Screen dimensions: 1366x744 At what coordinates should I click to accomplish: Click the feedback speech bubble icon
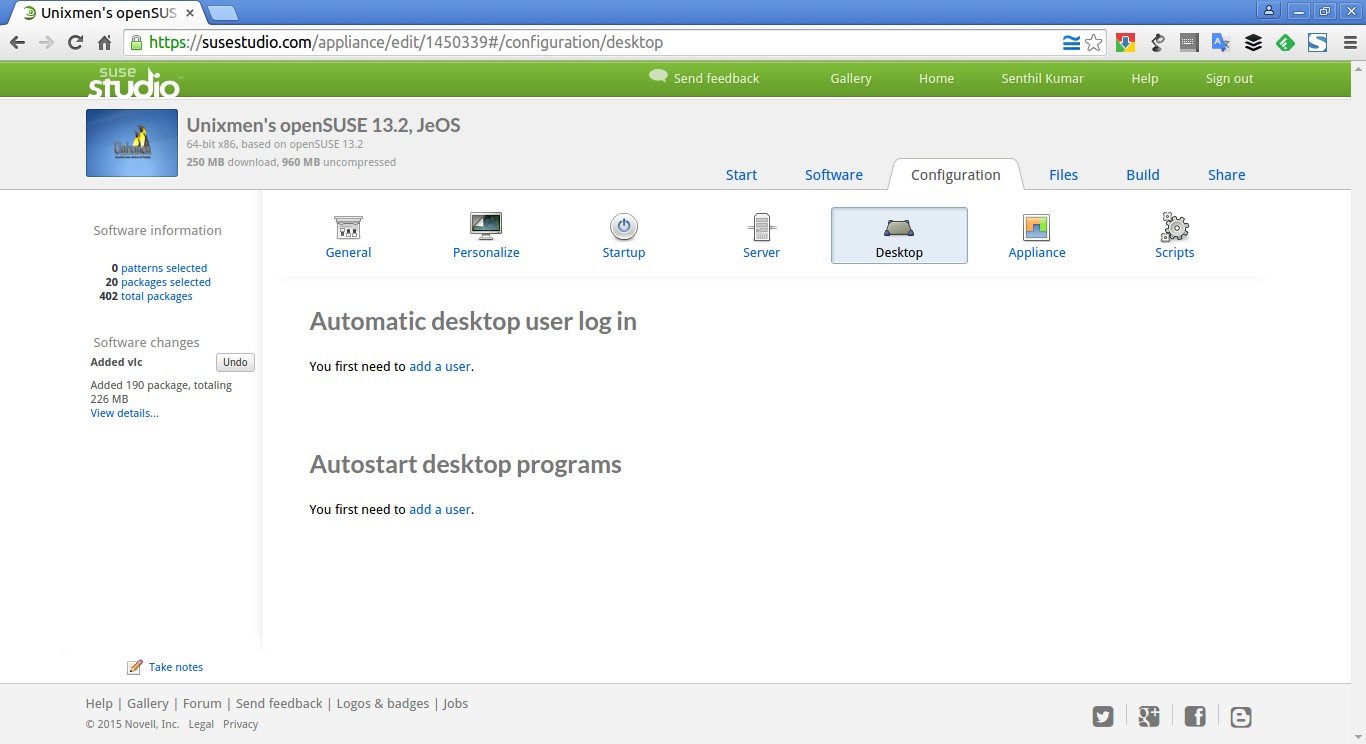(658, 76)
